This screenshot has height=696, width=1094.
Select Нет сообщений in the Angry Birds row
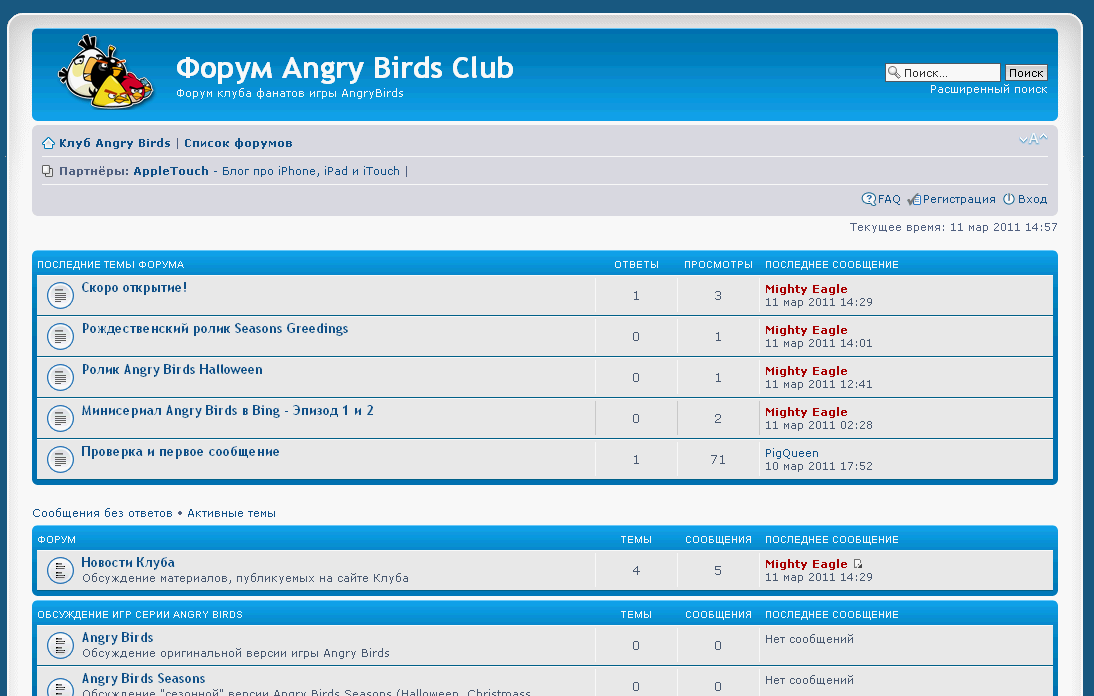point(809,639)
